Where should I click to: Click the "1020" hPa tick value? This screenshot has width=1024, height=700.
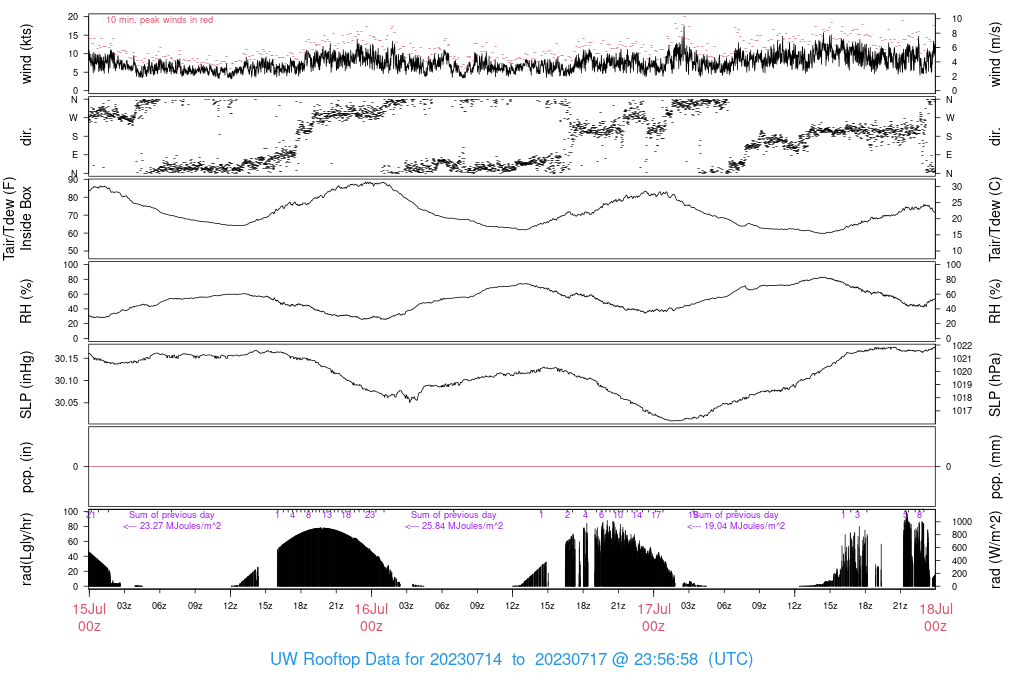[962, 372]
